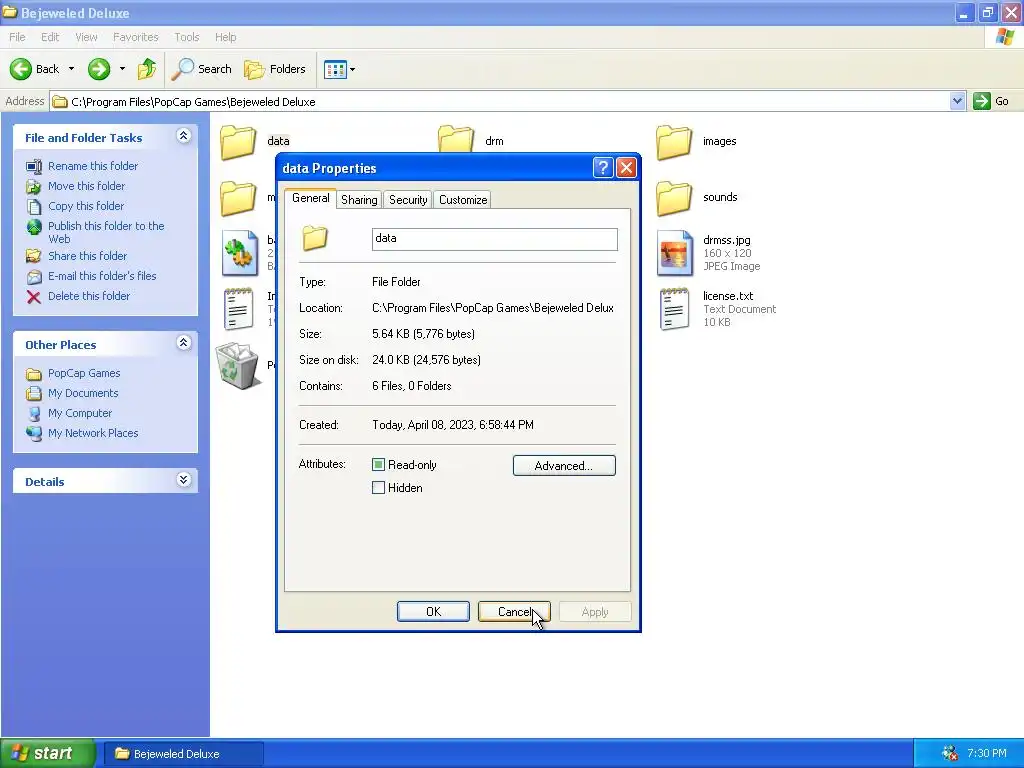Switch to the Sharing tab
Screen dimensions: 1024x768
(359, 200)
